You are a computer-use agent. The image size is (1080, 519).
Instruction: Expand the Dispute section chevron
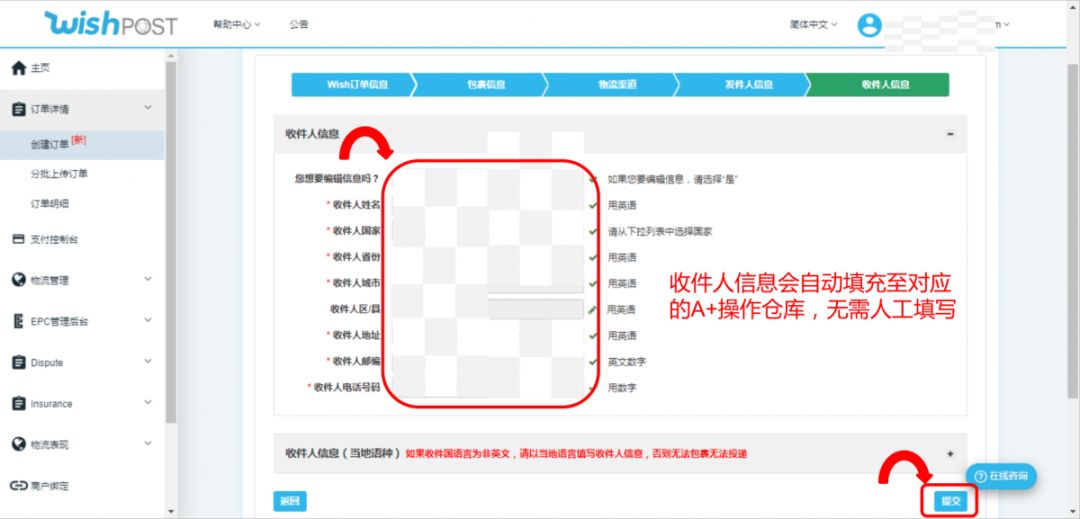click(147, 361)
